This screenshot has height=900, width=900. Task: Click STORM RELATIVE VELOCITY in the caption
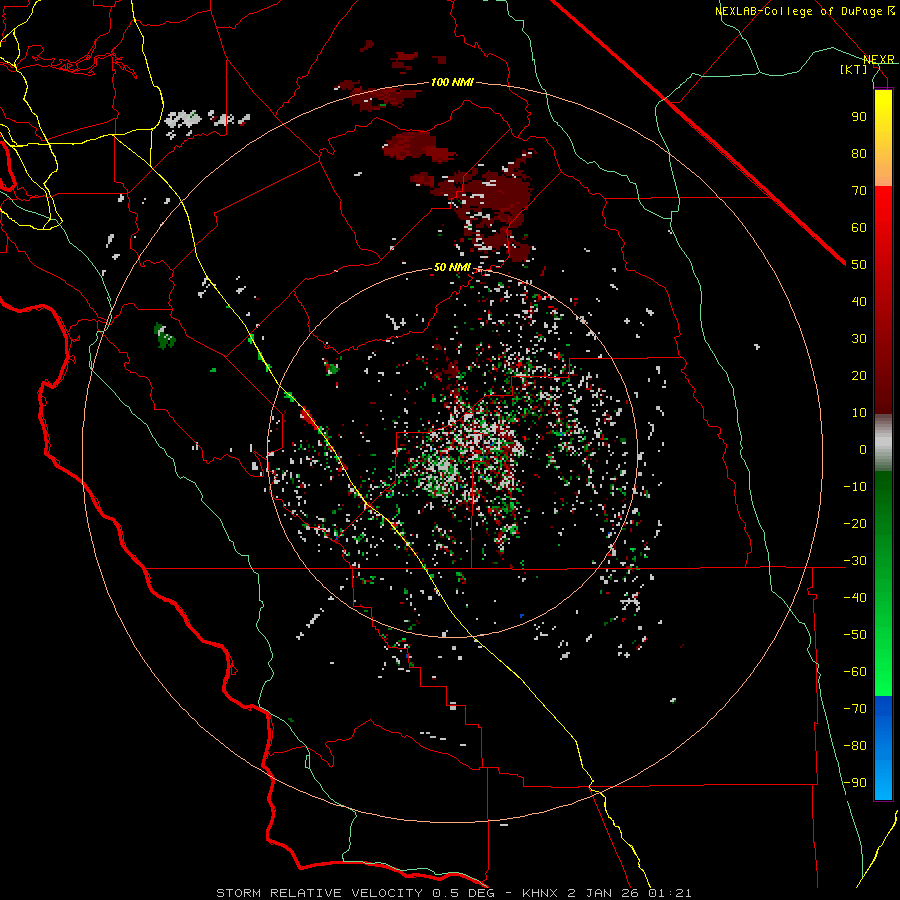pos(319,893)
